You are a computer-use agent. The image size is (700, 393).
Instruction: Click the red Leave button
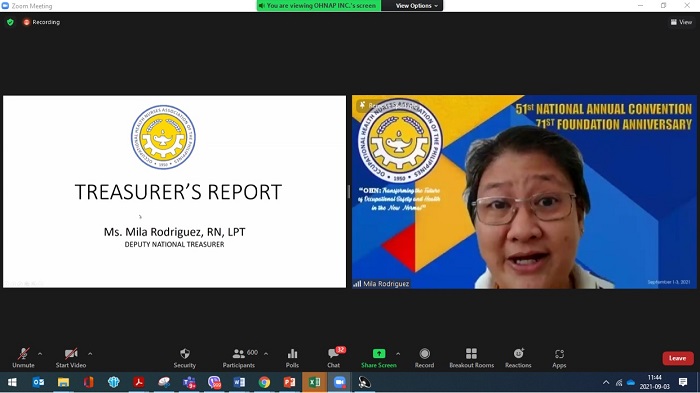click(x=678, y=358)
